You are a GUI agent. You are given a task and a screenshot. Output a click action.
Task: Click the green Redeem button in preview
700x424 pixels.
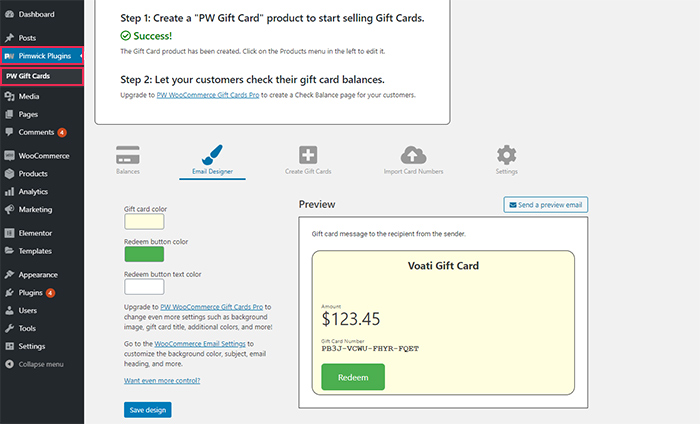[x=353, y=377]
